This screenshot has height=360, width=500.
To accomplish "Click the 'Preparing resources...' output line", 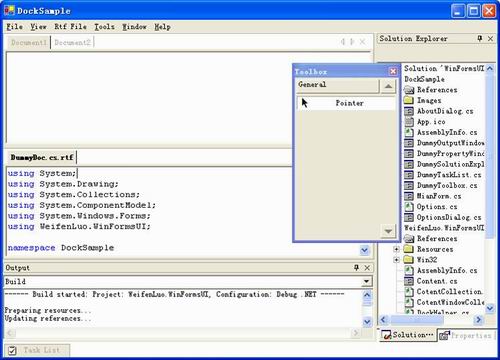I will point(48,310).
